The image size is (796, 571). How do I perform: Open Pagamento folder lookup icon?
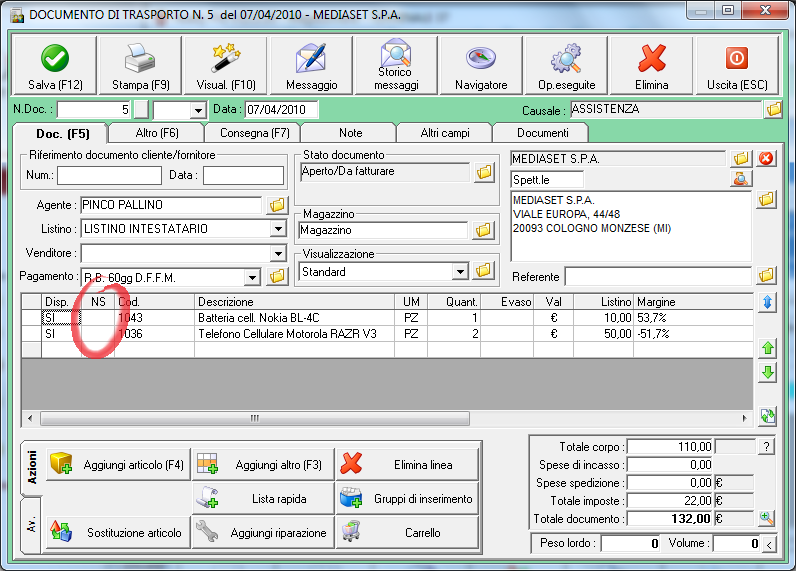[277, 276]
